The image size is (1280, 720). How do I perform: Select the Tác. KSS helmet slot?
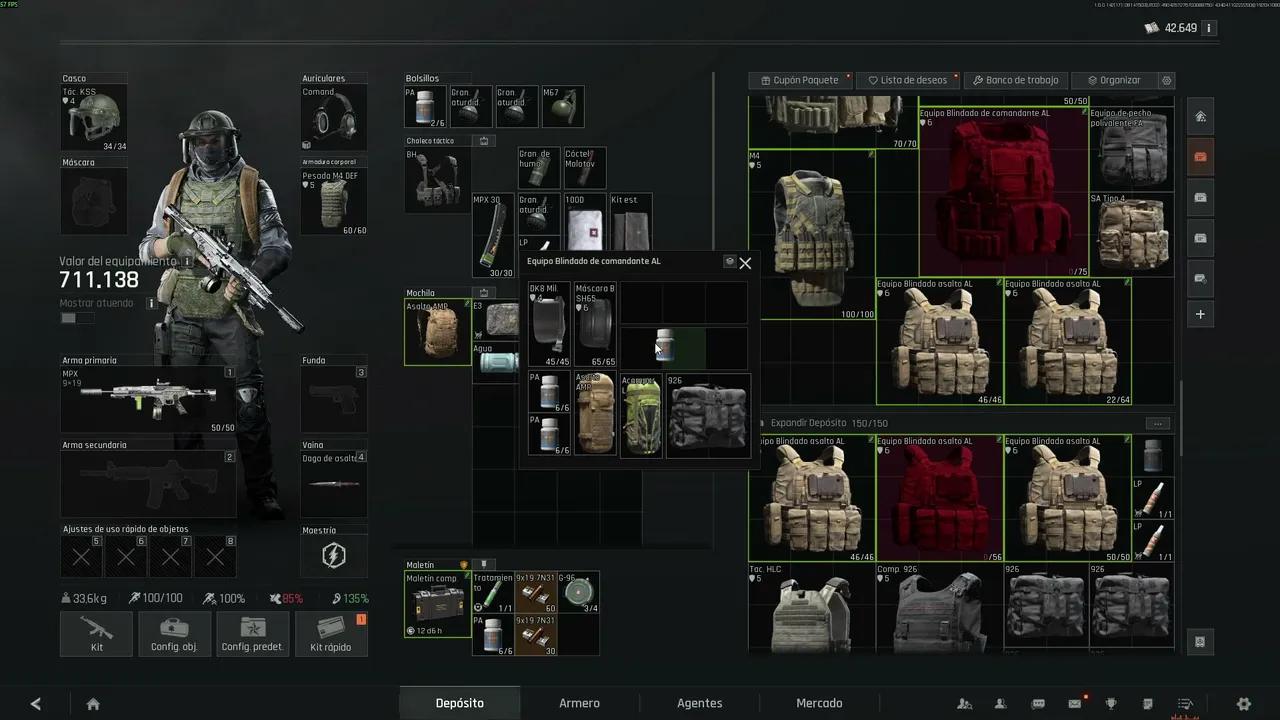coord(94,118)
